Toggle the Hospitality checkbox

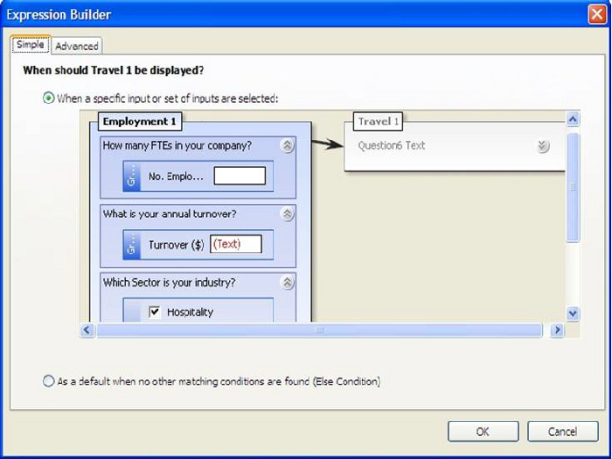click(x=155, y=311)
